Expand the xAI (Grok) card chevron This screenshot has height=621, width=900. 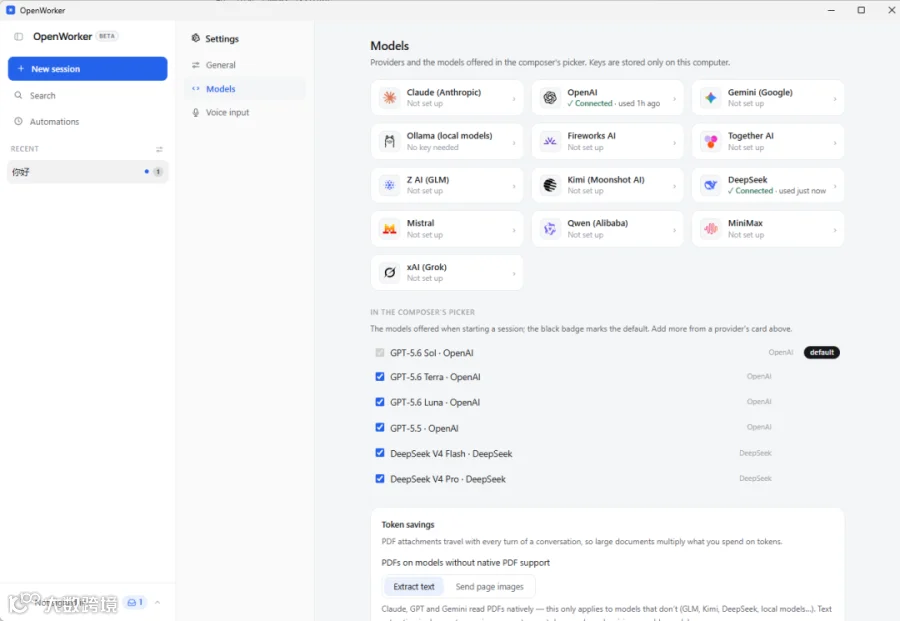(x=514, y=274)
